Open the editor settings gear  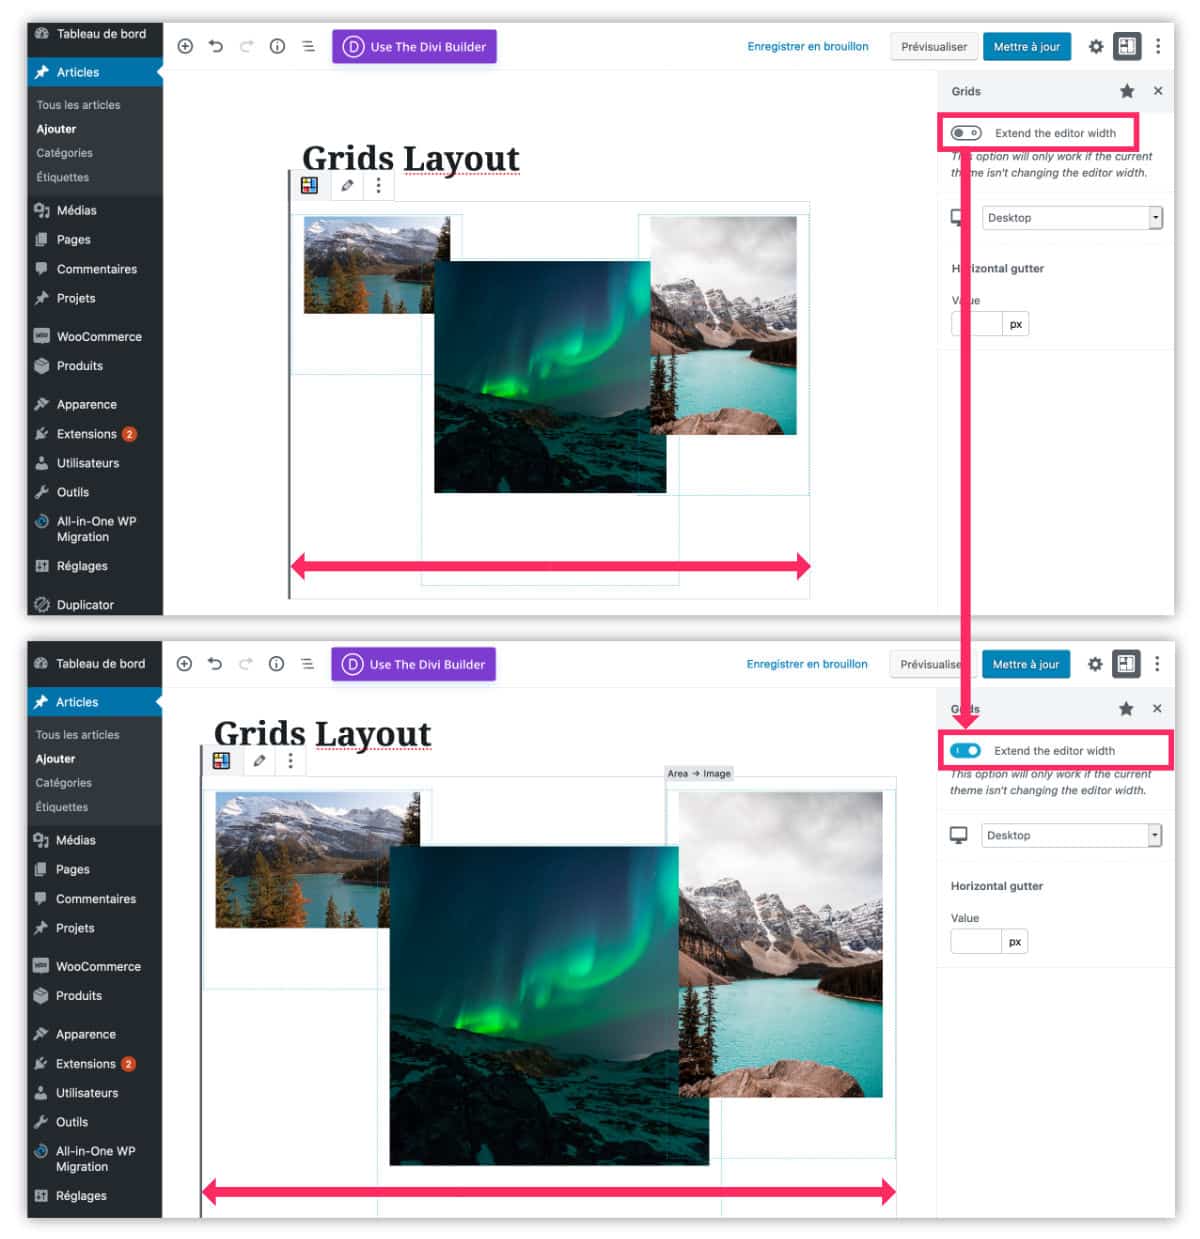[x=1095, y=46]
